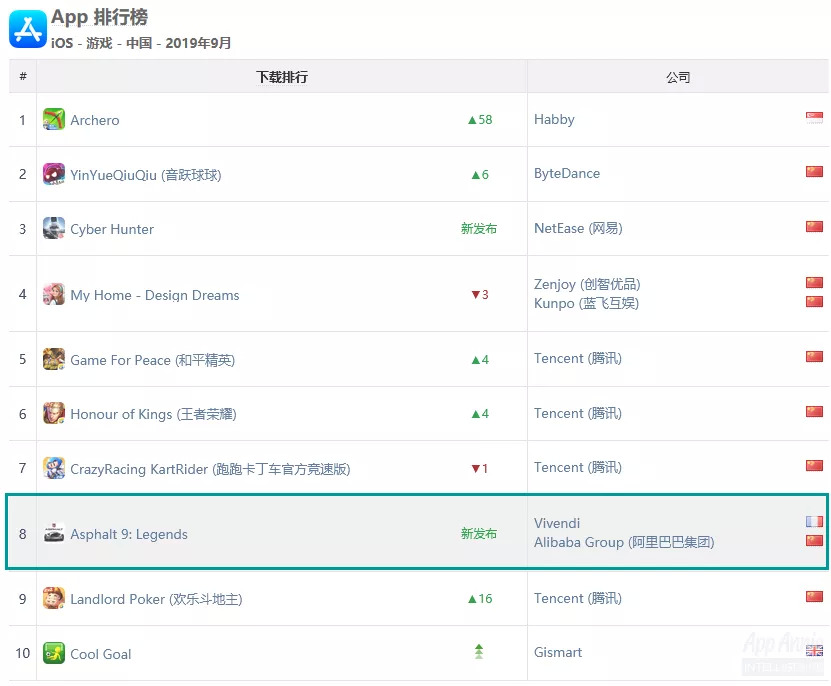Click China flag in Honour of Kings row

814,411
